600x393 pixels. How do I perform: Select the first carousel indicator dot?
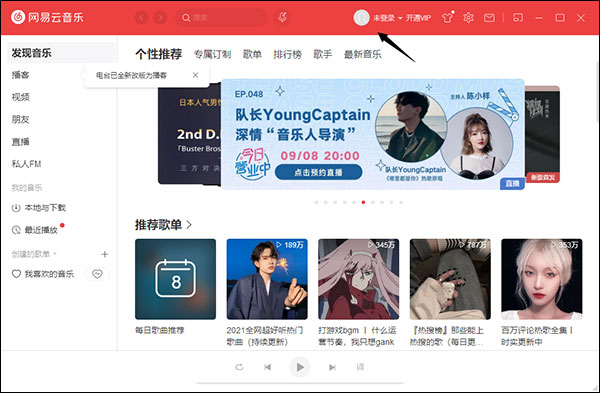pos(316,202)
